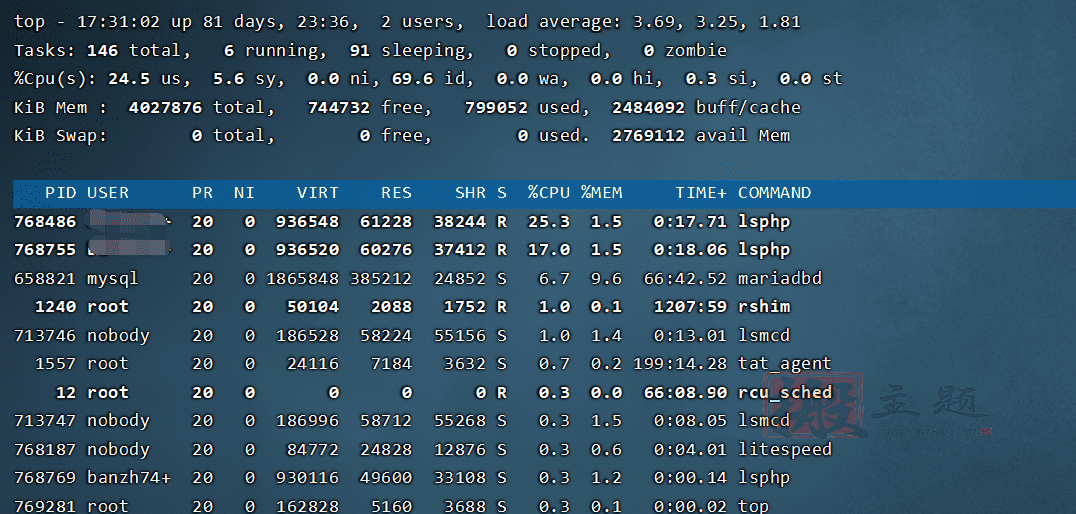Screen dimensions: 1076x514
Task: Click the 1207:59 time value
Action: coord(690,307)
